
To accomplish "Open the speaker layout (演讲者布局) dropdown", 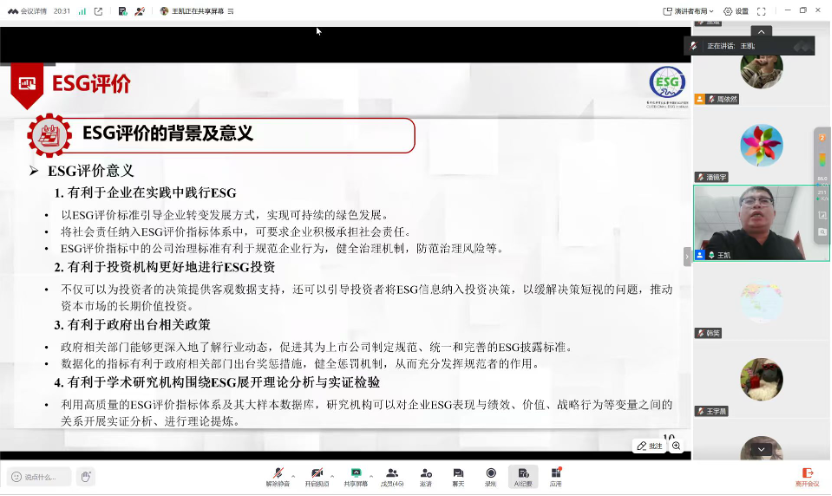I will [x=688, y=11].
